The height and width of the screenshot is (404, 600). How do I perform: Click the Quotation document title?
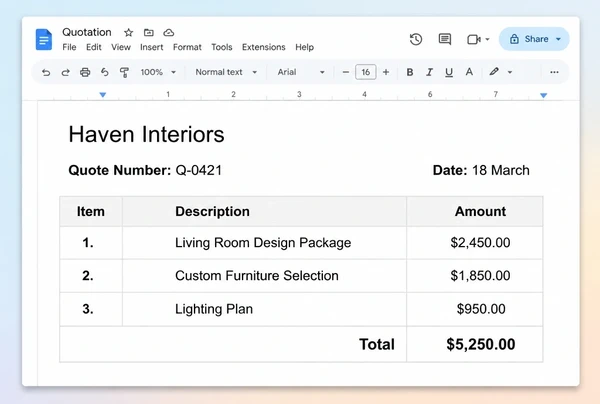click(87, 32)
